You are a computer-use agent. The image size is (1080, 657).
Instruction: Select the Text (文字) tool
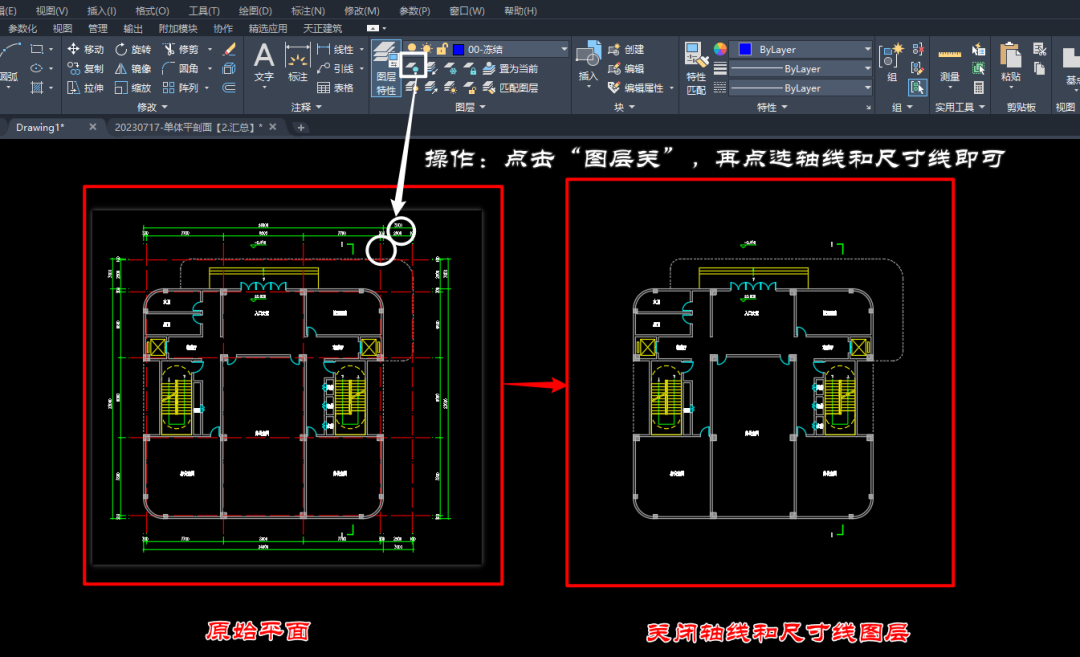[265, 63]
